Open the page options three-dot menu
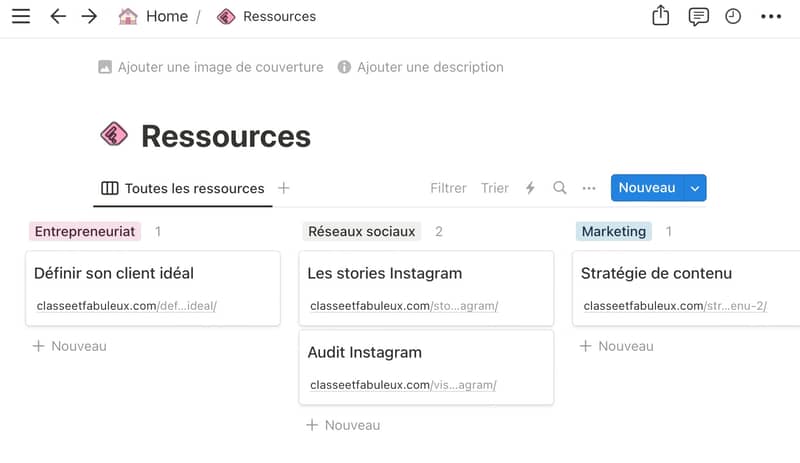Image resolution: width=800 pixels, height=463 pixels. pos(771,16)
